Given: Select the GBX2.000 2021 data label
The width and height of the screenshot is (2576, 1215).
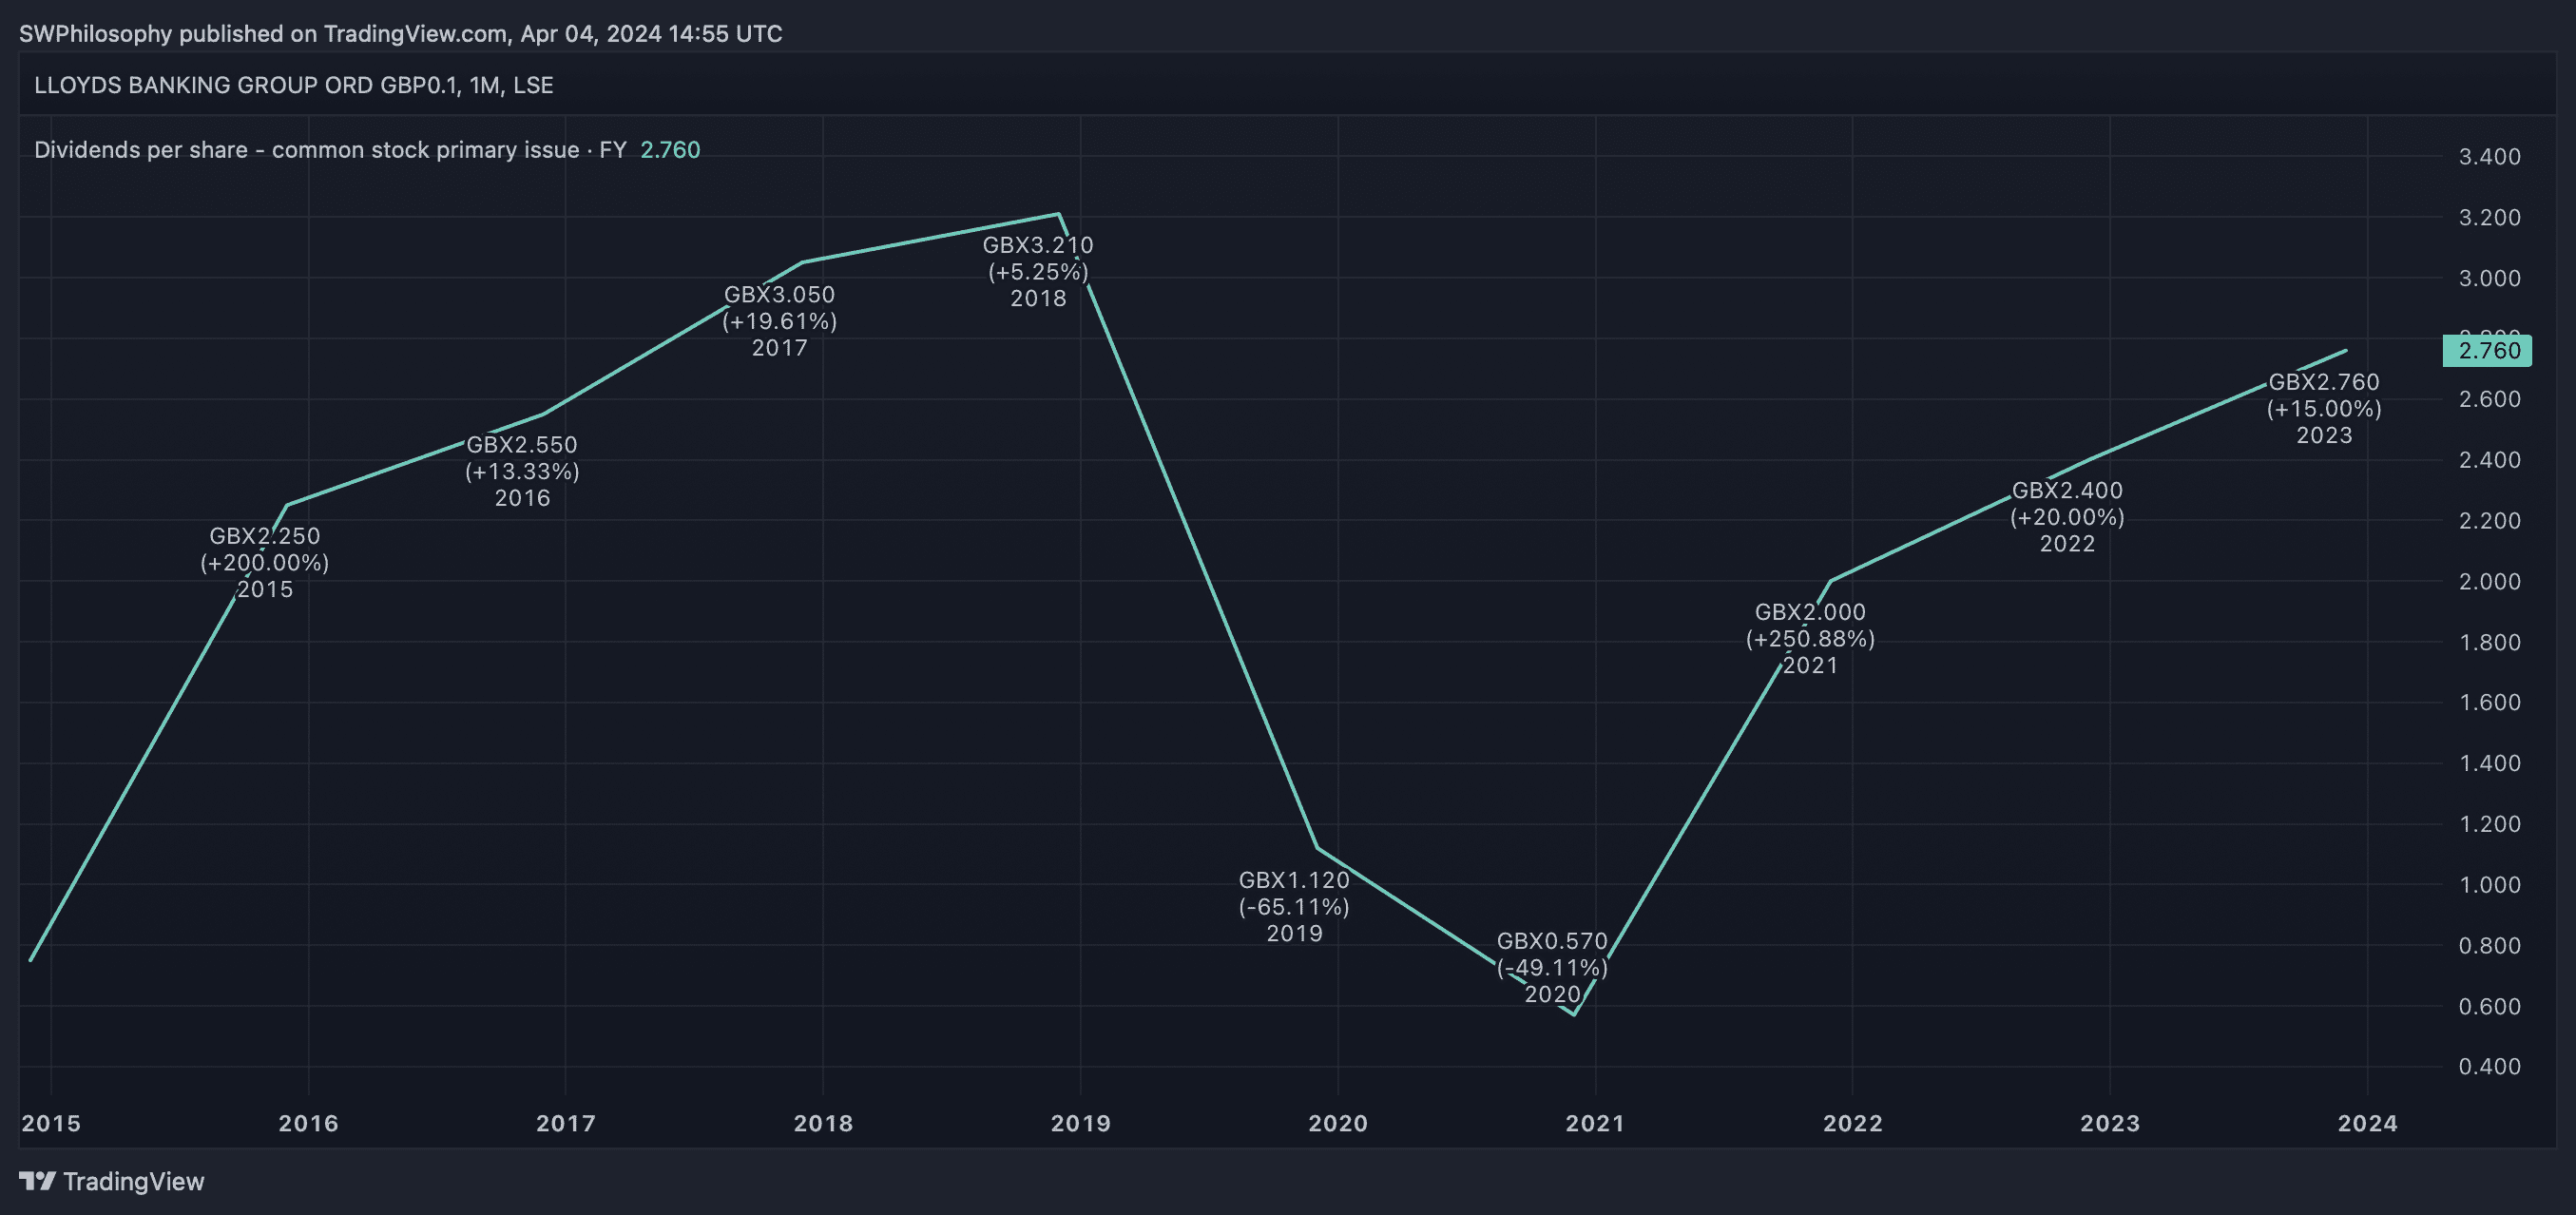Looking at the screenshot, I should [x=1810, y=638].
